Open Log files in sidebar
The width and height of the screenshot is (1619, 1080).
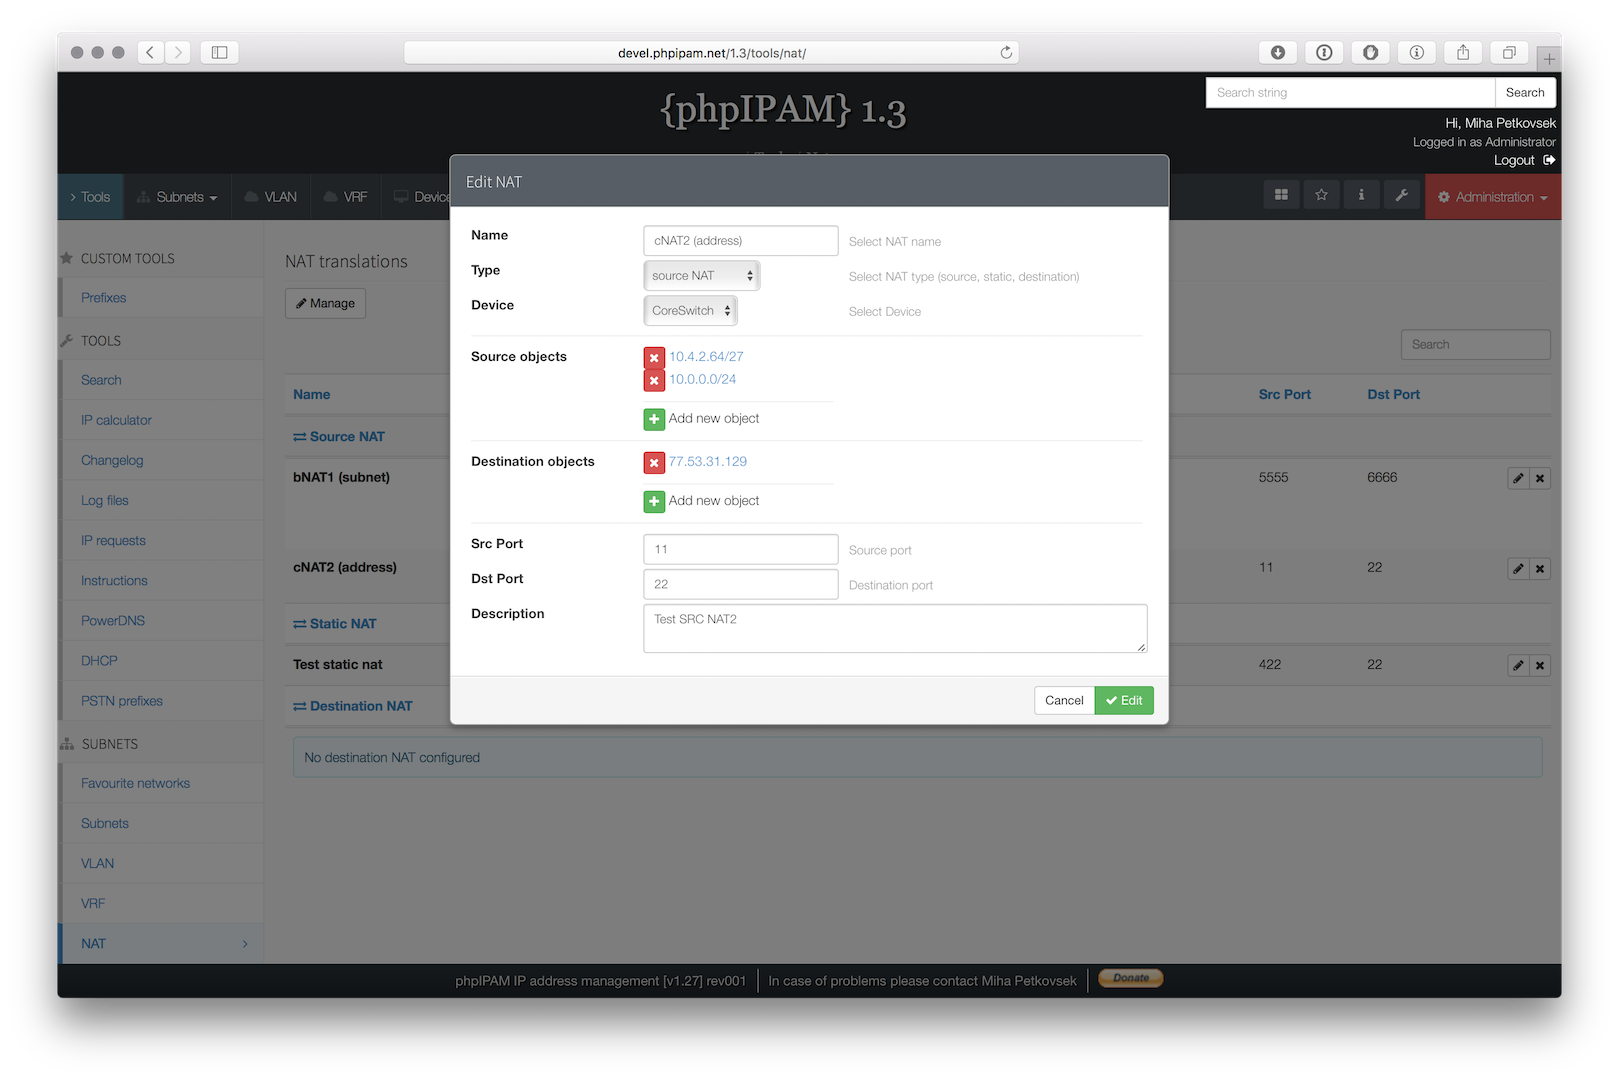point(105,500)
